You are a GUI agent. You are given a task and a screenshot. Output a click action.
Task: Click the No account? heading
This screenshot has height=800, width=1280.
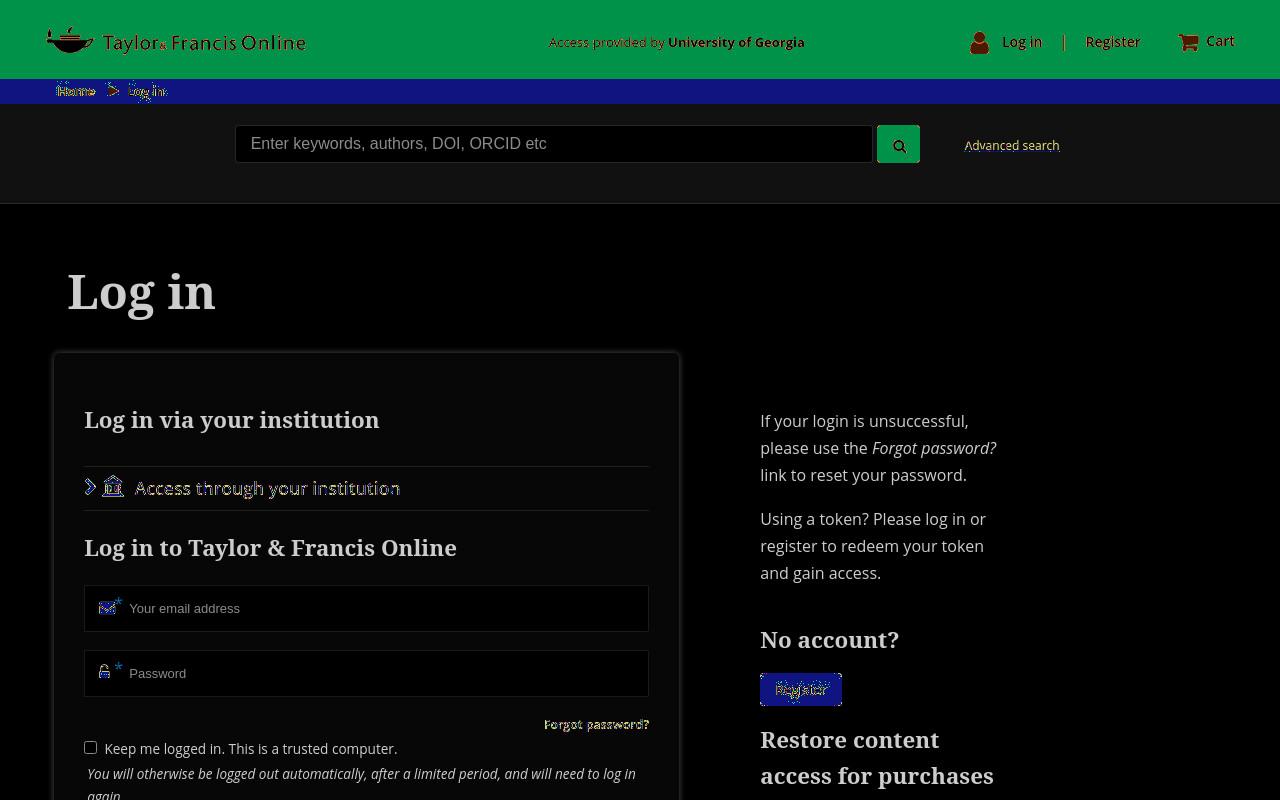point(829,640)
